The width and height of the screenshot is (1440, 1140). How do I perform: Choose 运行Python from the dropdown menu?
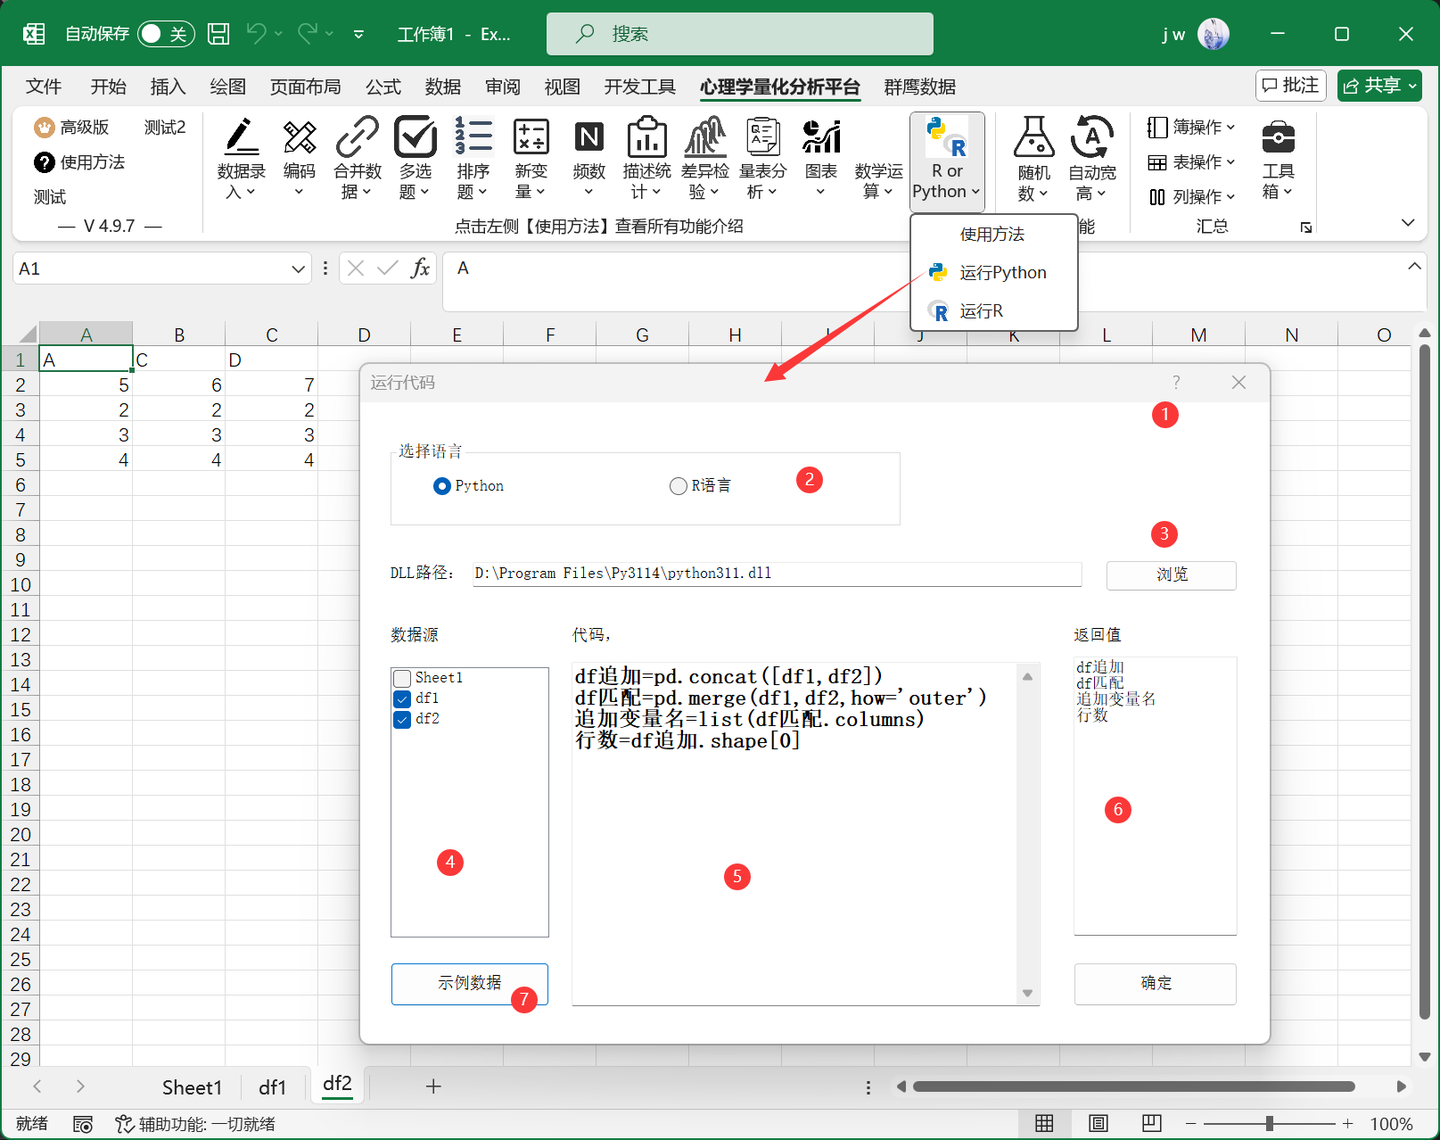point(994,272)
